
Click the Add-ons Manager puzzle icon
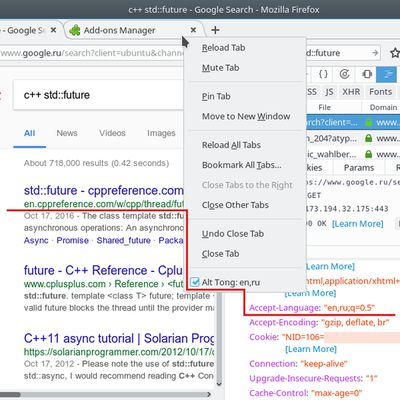75,30
